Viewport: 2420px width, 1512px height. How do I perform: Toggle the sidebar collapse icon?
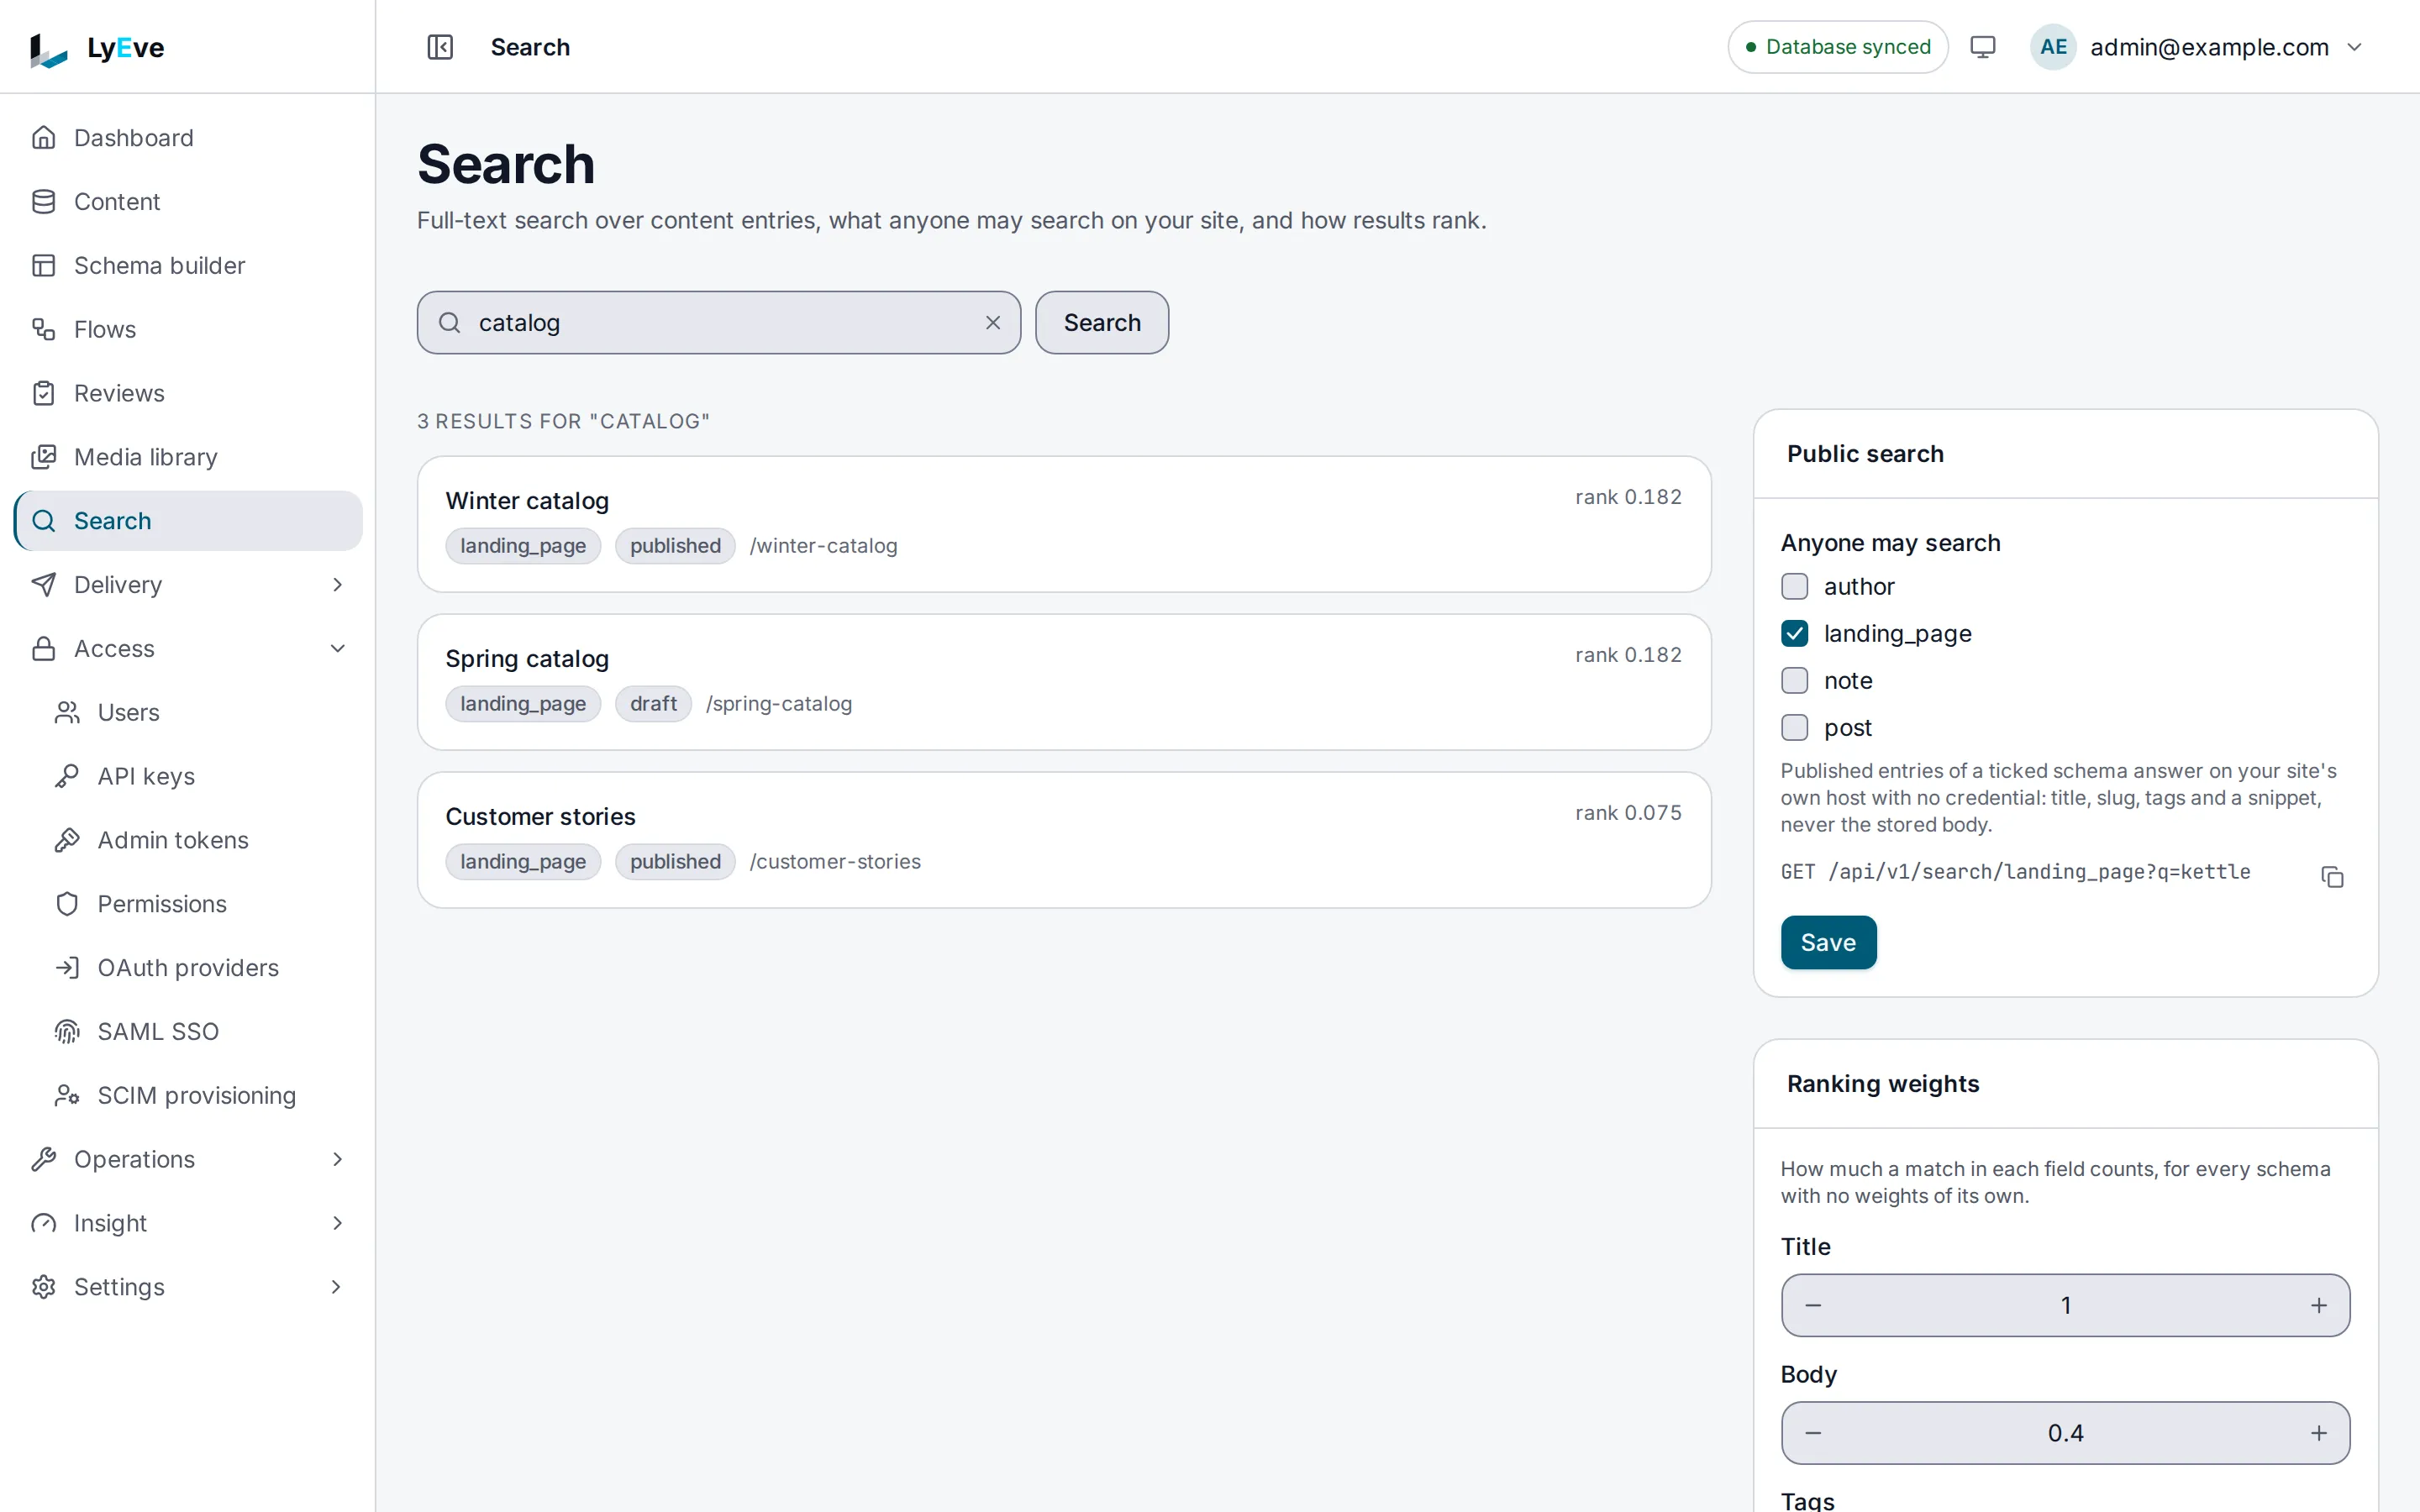click(440, 47)
